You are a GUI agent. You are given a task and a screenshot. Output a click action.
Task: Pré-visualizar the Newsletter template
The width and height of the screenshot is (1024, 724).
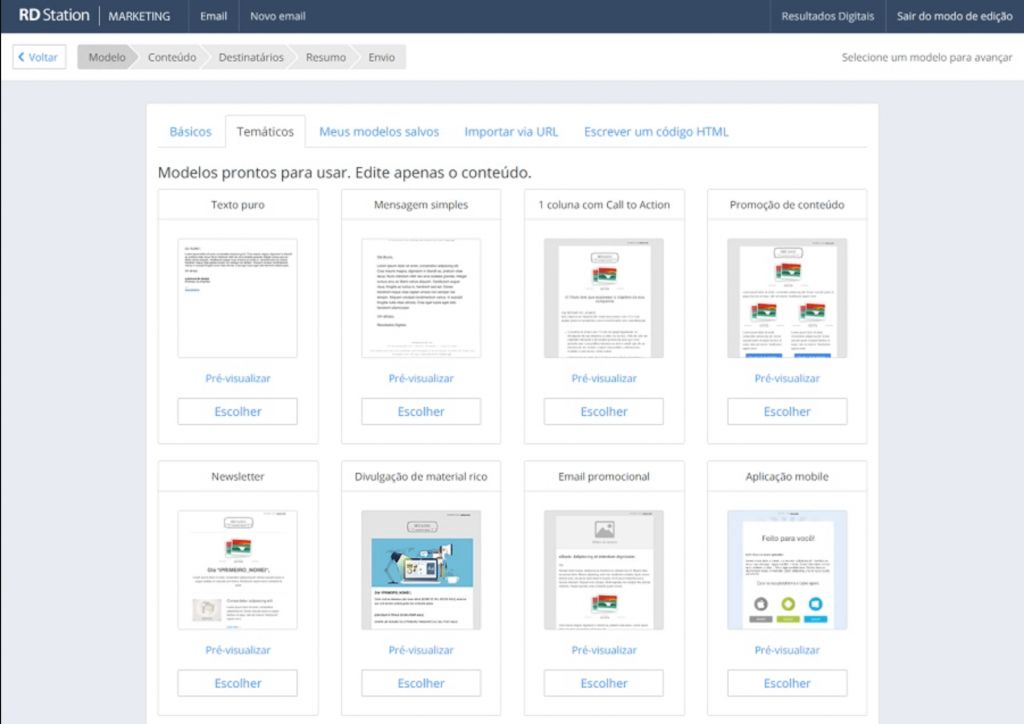238,650
